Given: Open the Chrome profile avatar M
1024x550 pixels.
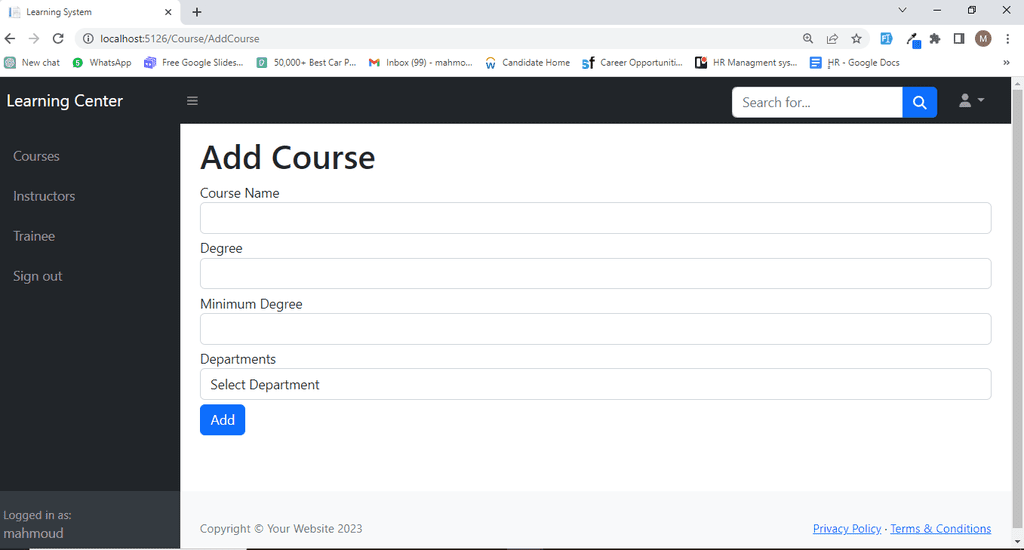Looking at the screenshot, I should (x=983, y=39).
